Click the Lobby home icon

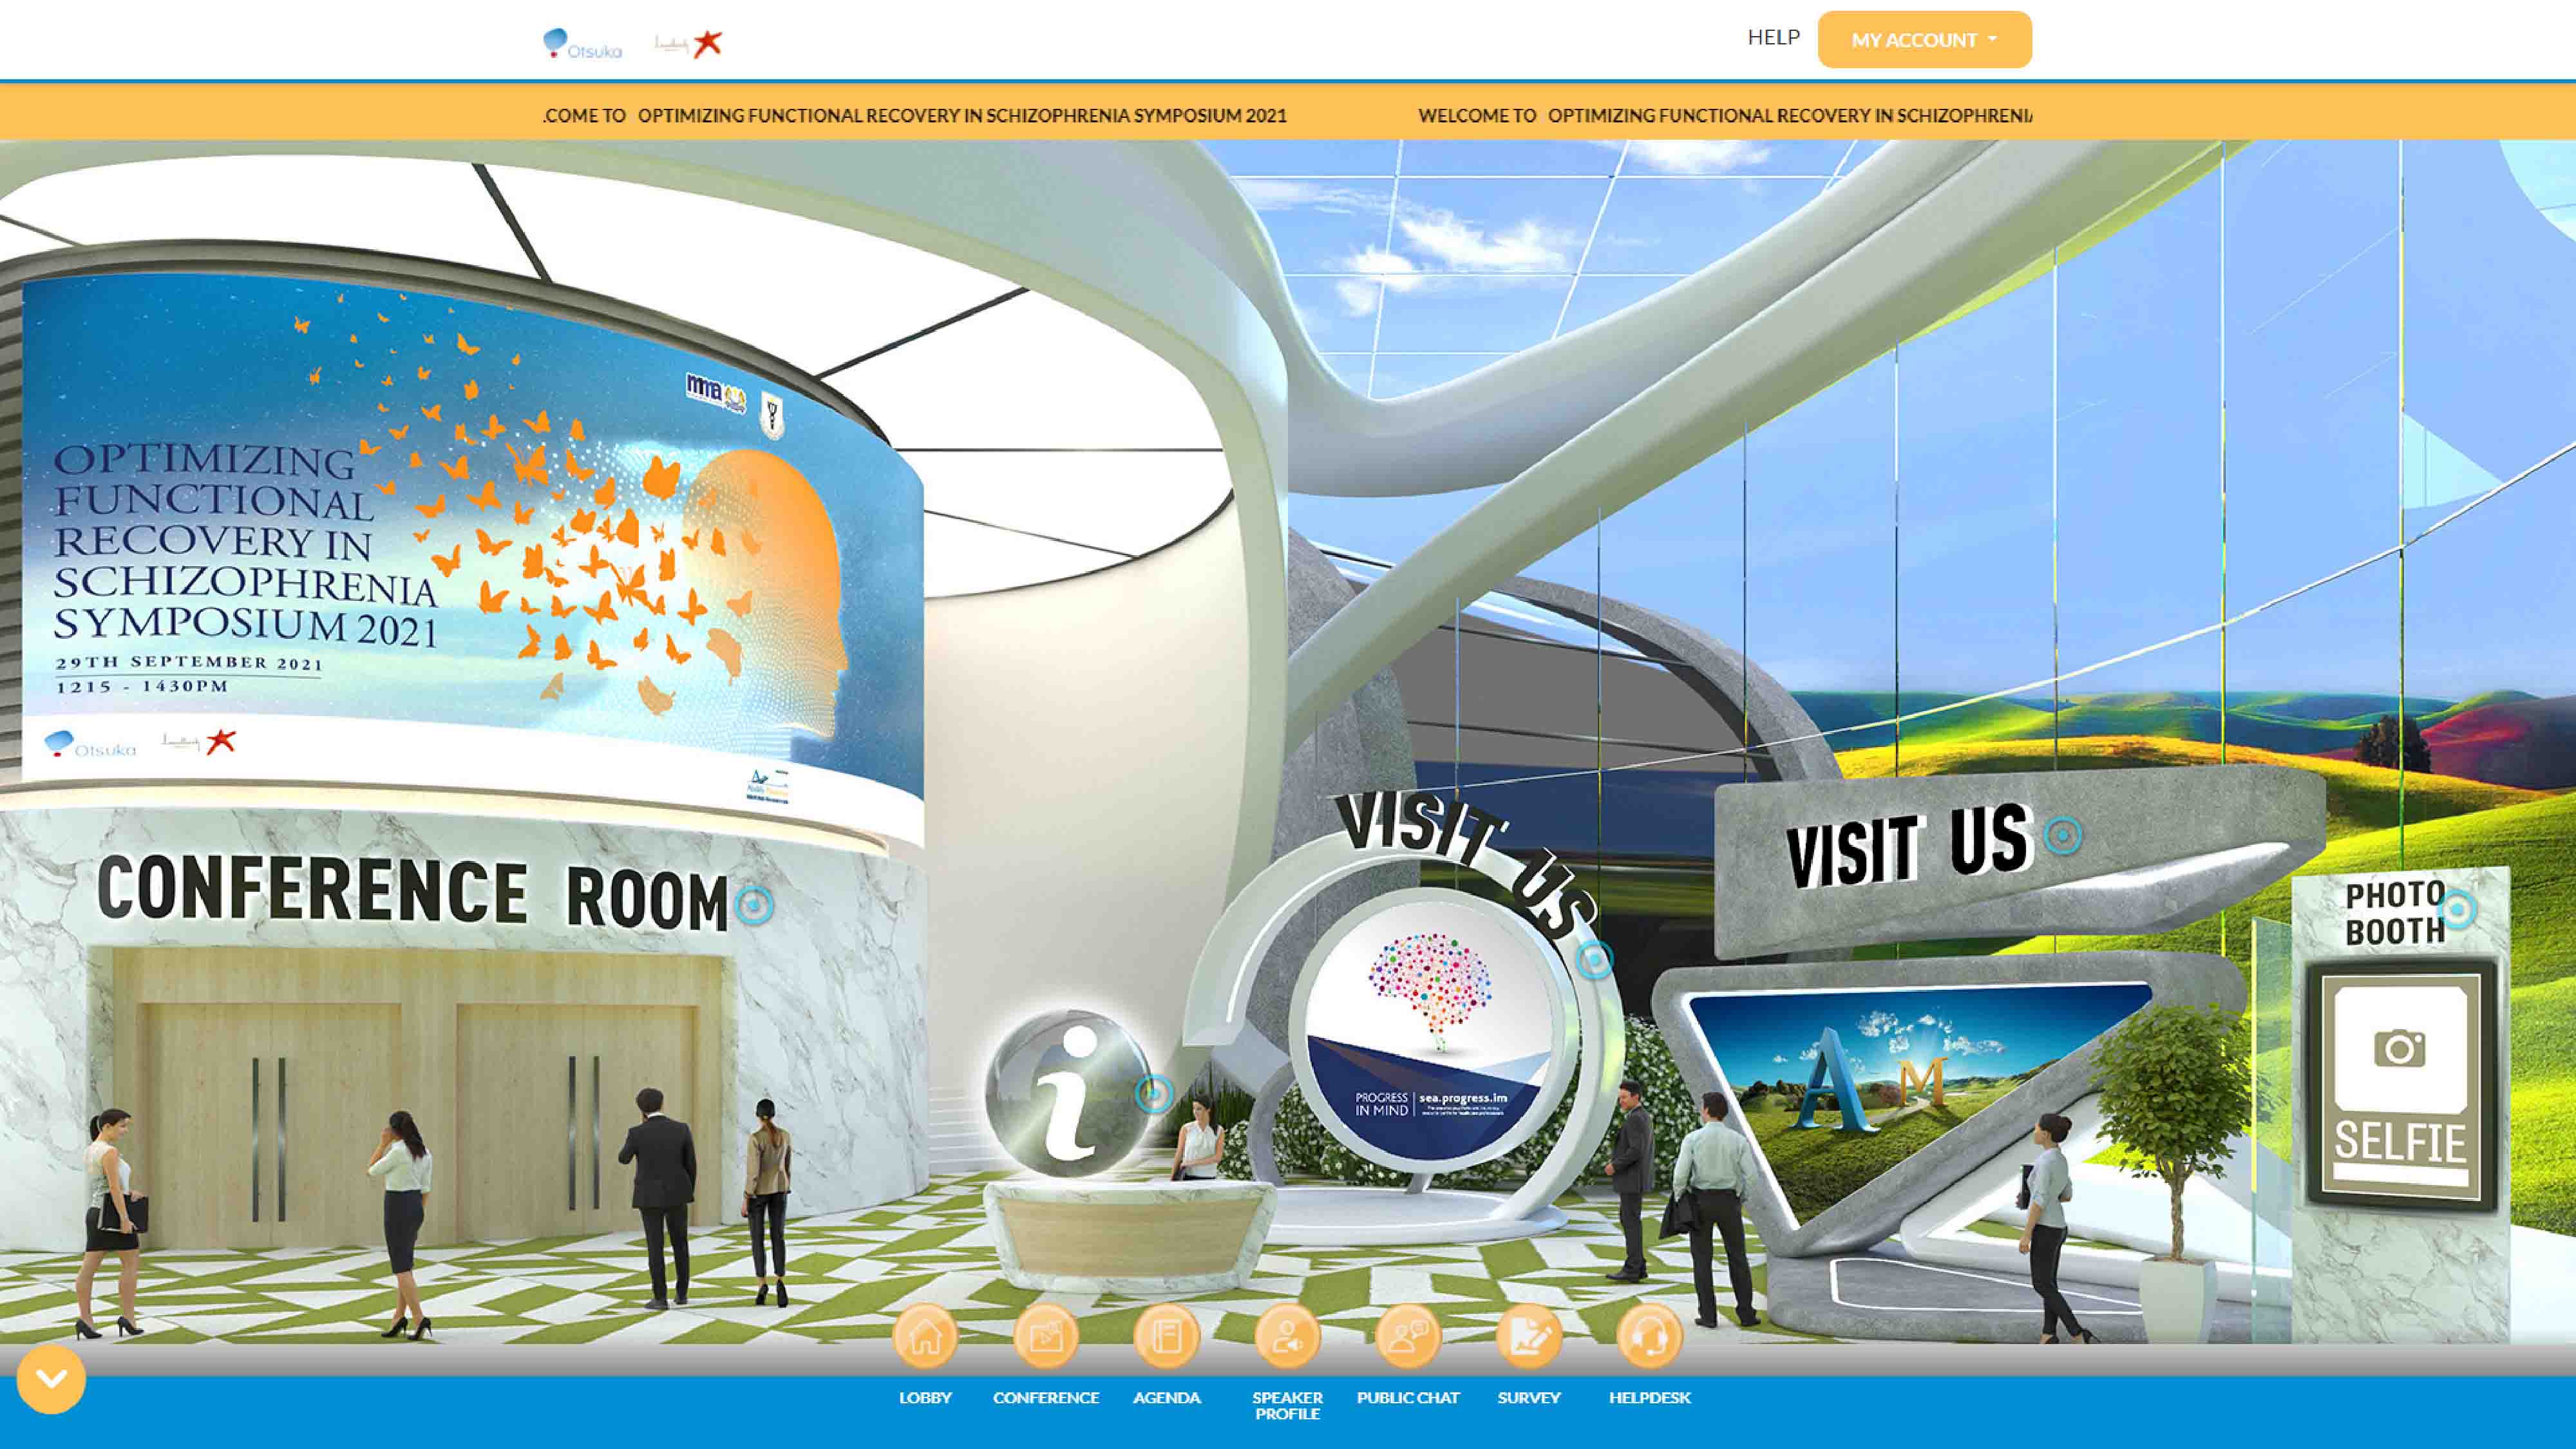[x=925, y=1336]
